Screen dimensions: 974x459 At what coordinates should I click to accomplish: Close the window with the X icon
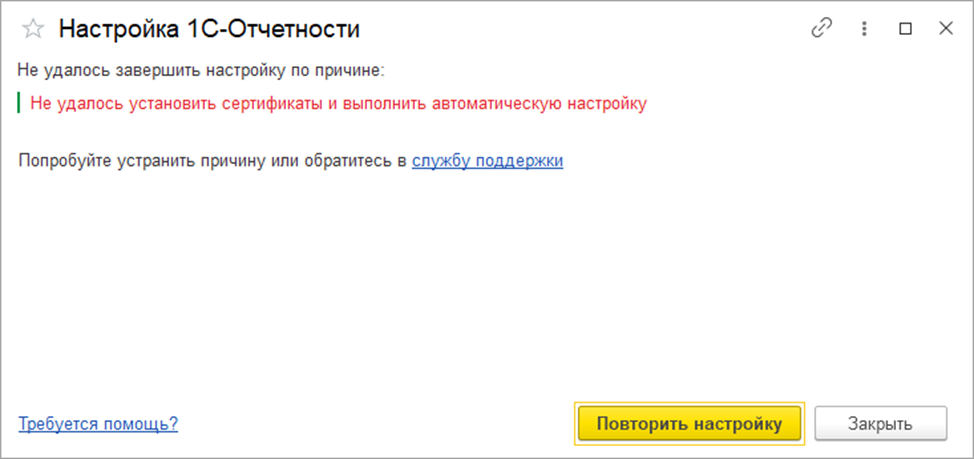pyautogui.click(x=945, y=29)
